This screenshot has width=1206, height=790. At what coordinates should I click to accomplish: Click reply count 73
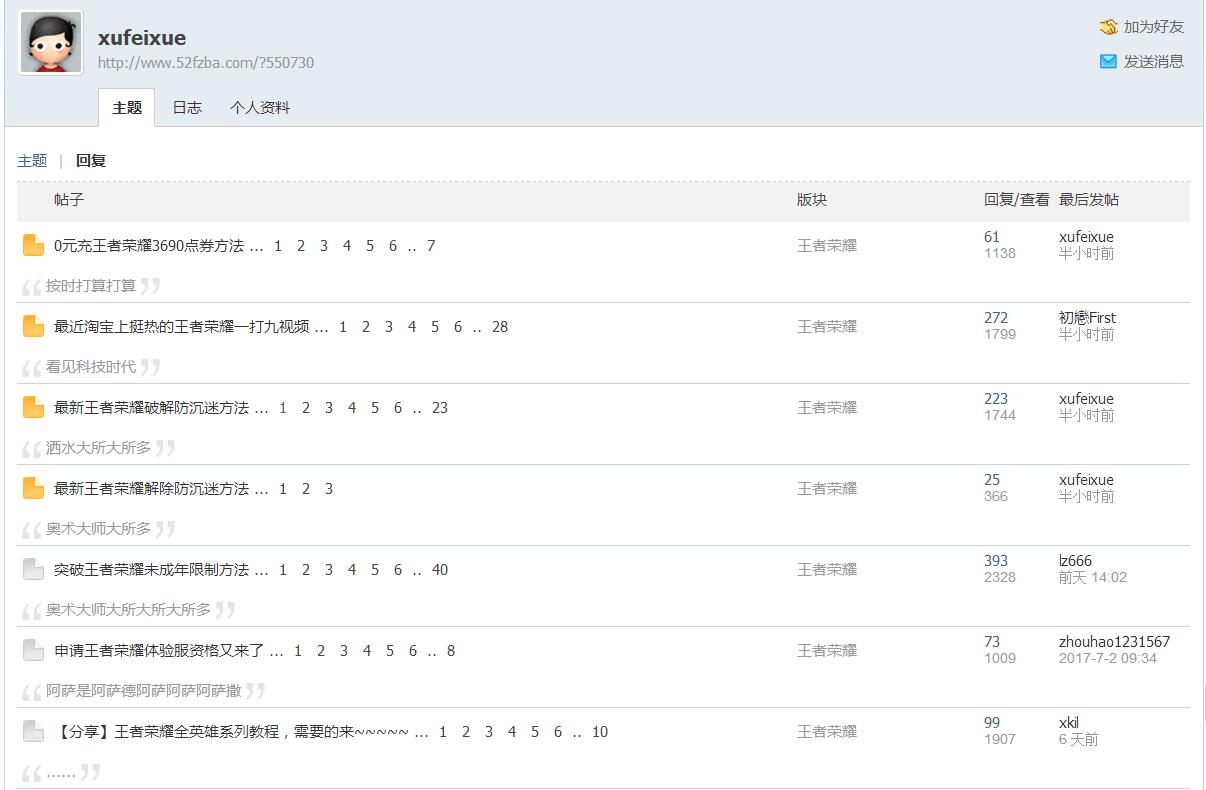(992, 642)
